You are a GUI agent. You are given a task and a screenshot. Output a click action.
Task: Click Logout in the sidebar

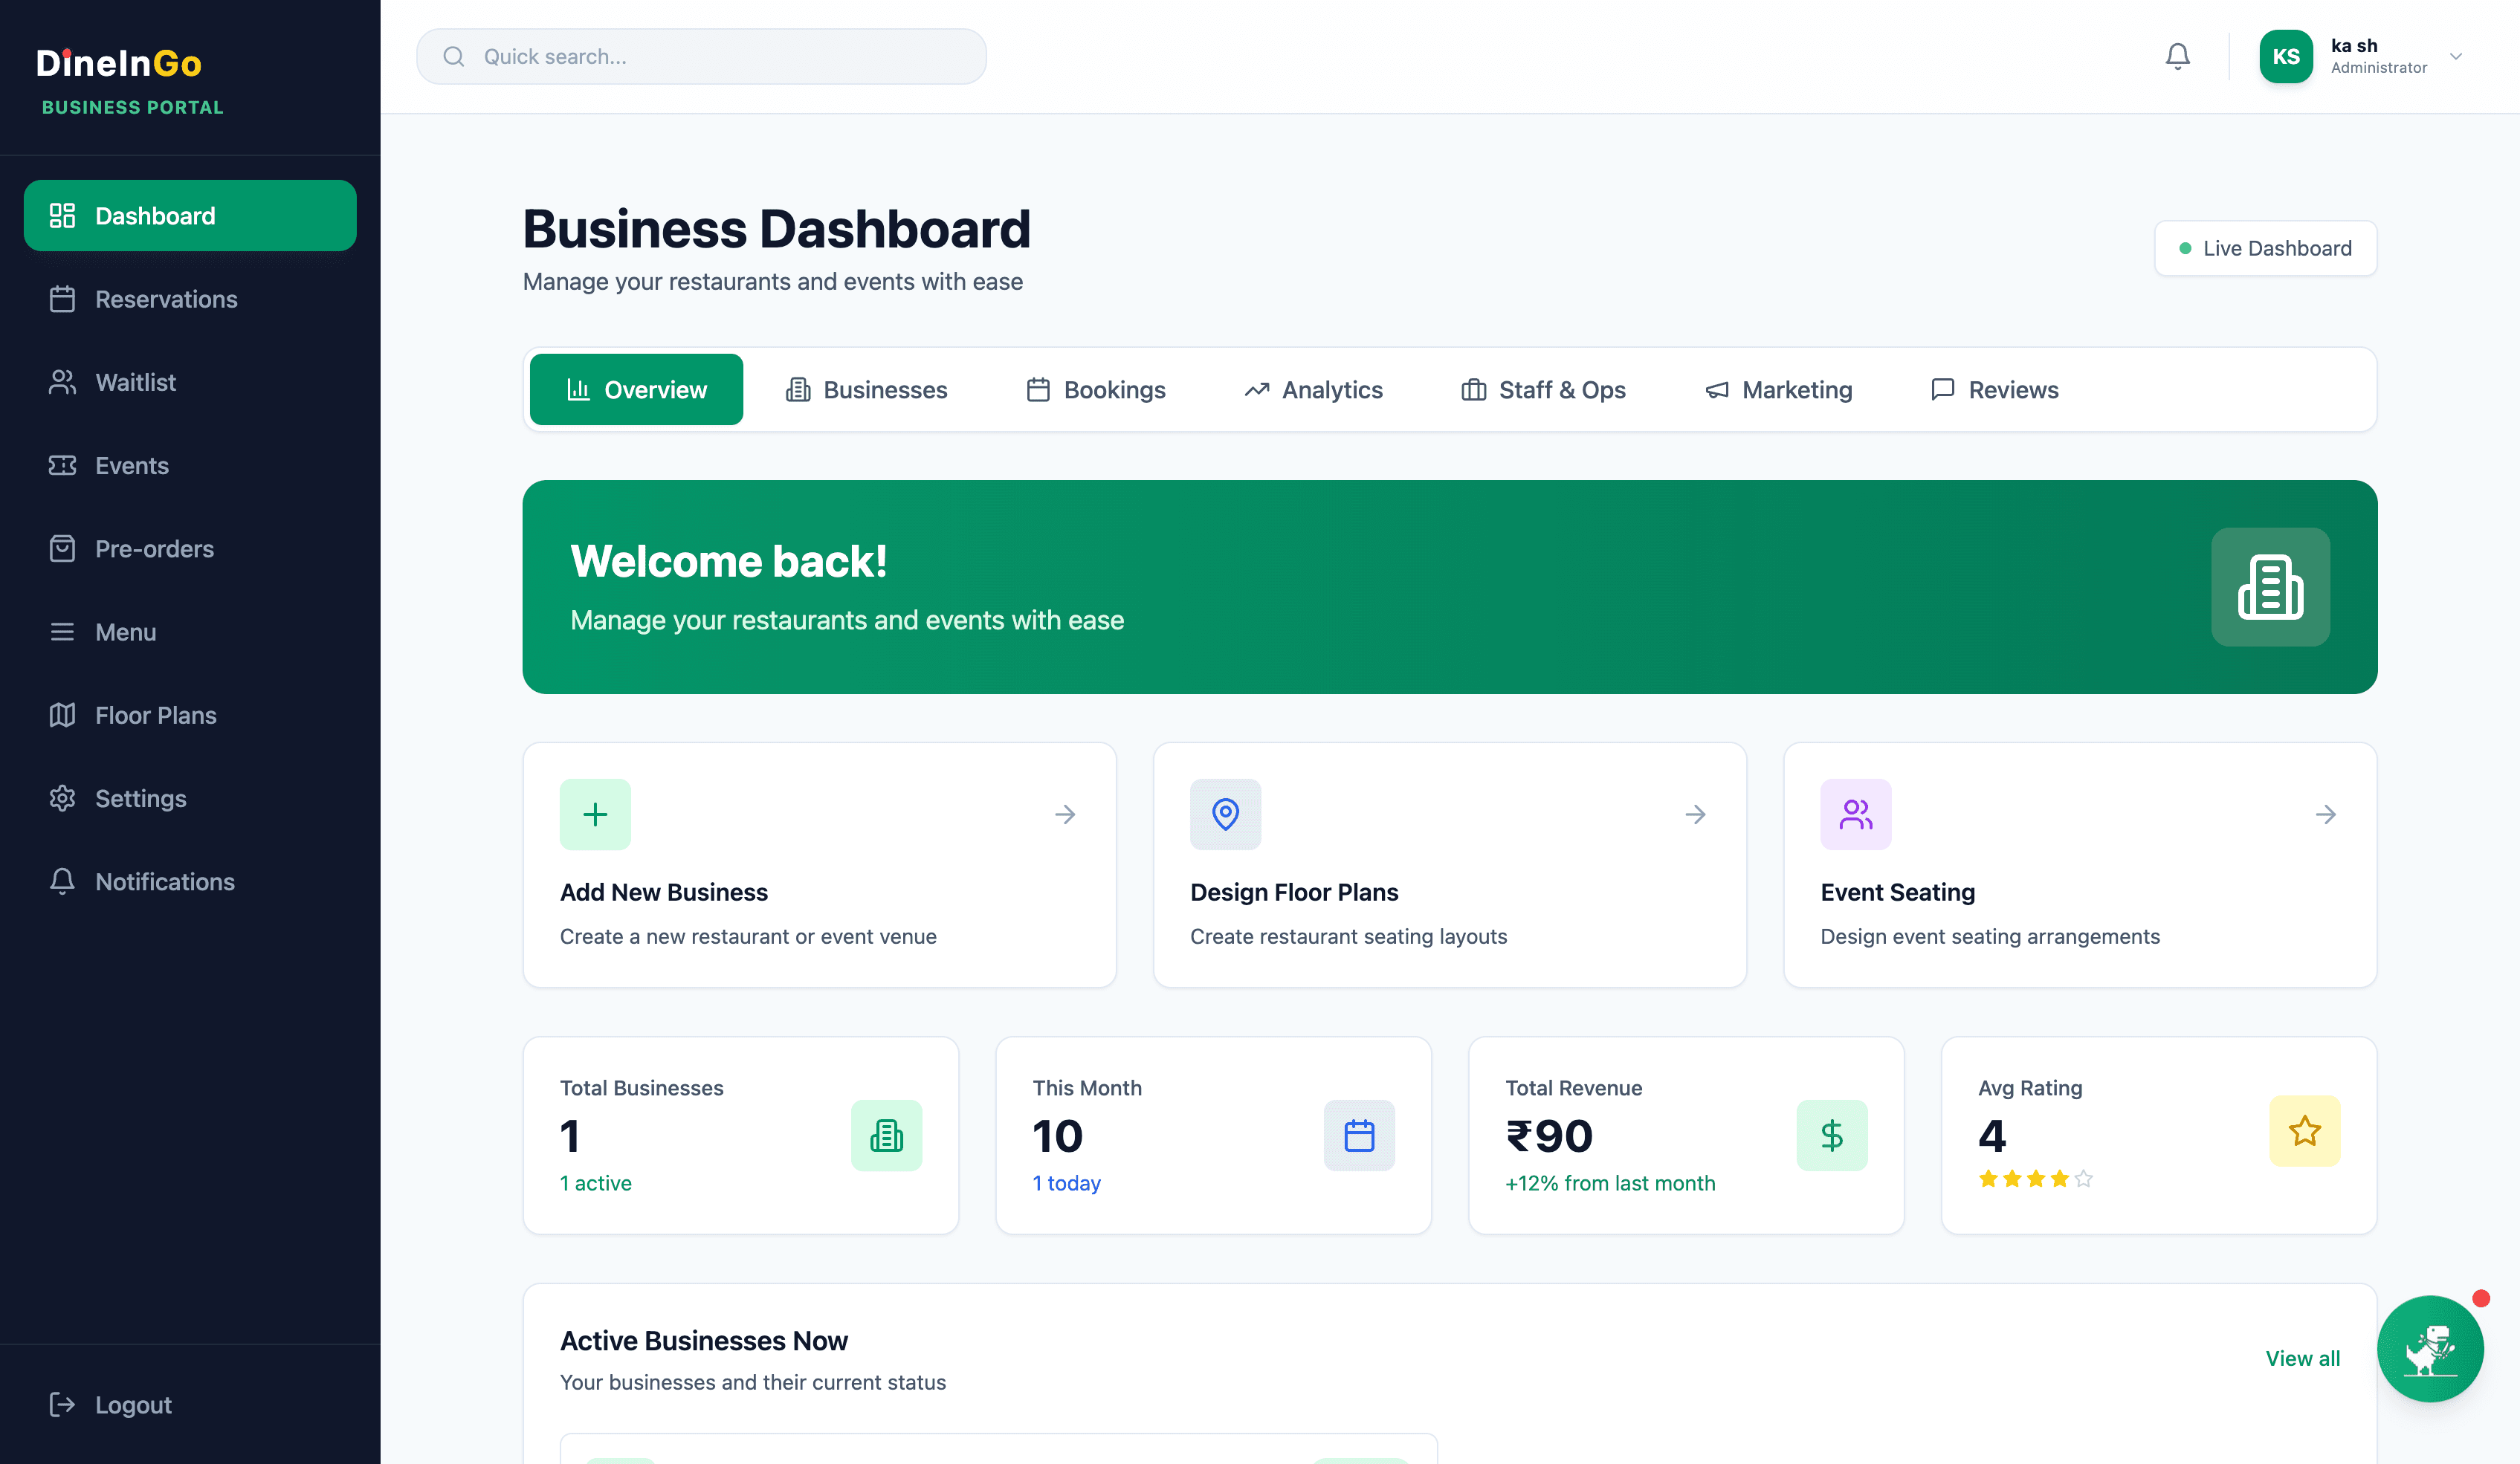point(133,1405)
